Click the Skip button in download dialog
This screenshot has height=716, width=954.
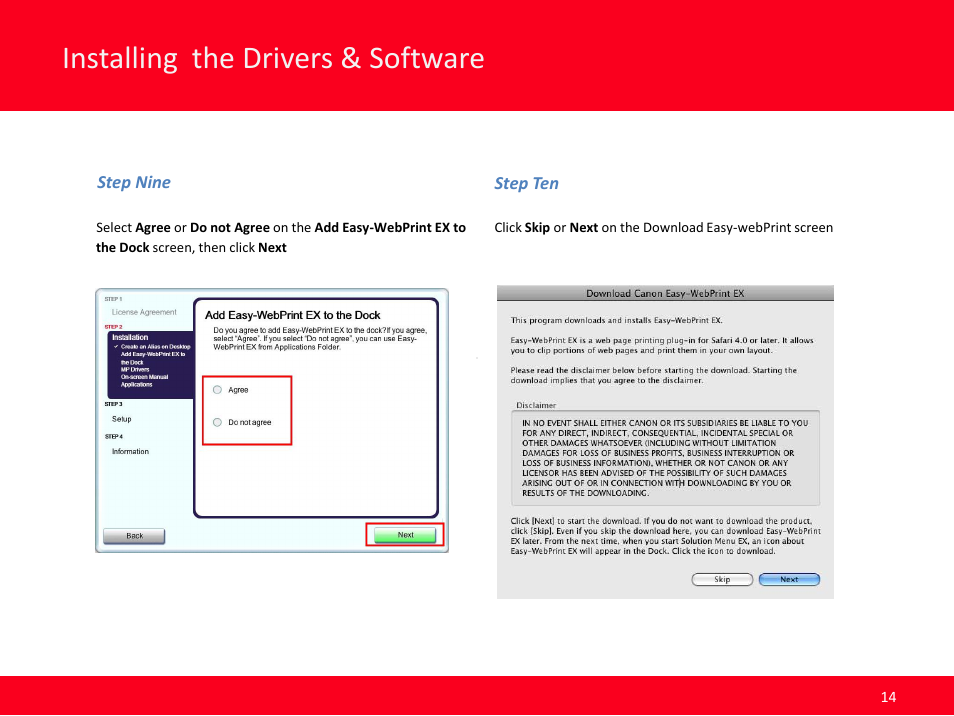722,579
